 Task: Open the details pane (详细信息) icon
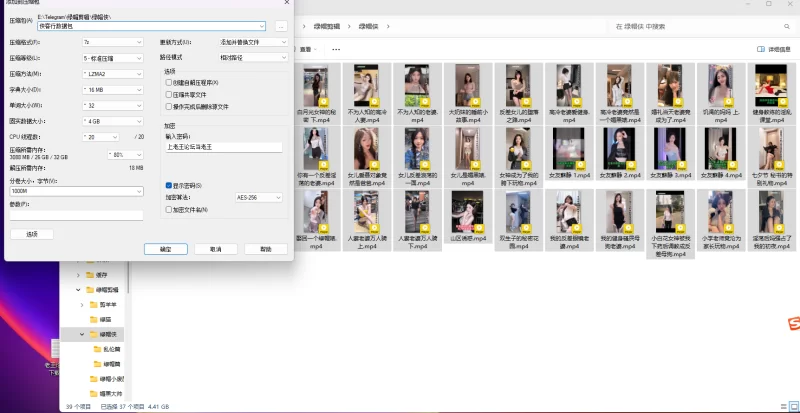(761, 48)
